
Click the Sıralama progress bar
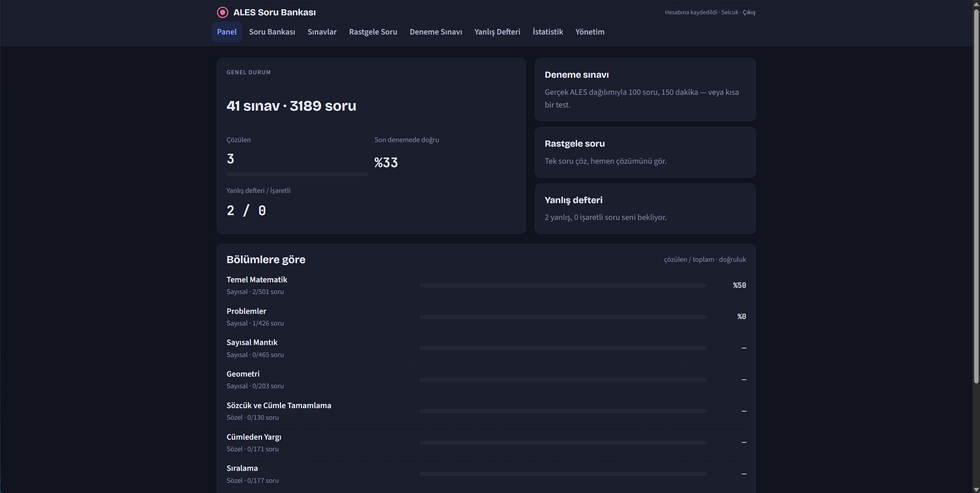[563, 474]
